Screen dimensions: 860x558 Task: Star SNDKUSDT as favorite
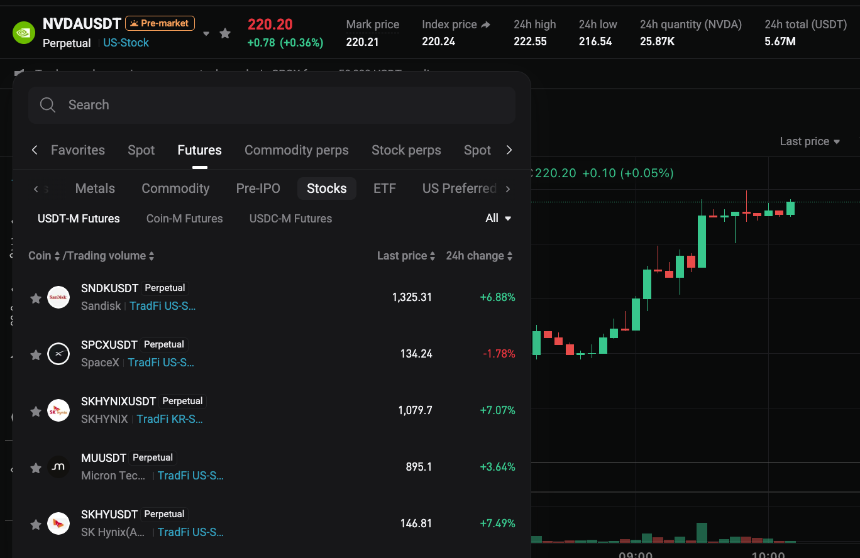36,298
